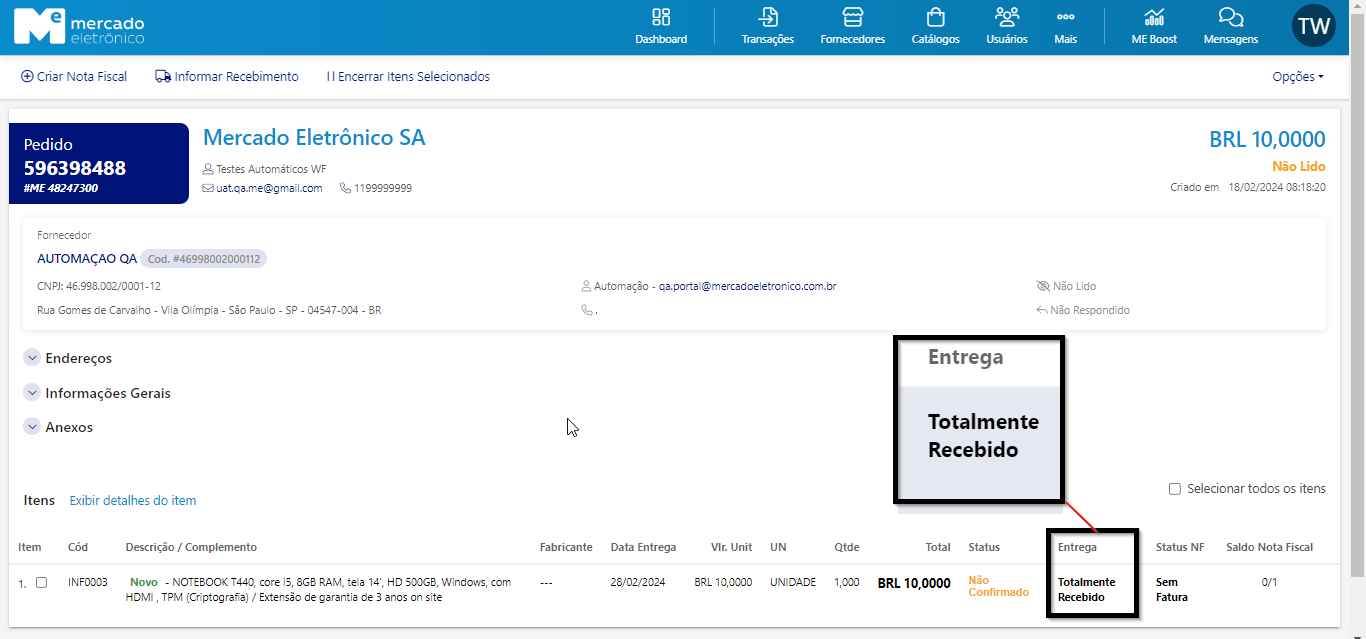This screenshot has height=639, width=1366.
Task: Click Informar Recebimento with truck icon
Action: pos(227,76)
